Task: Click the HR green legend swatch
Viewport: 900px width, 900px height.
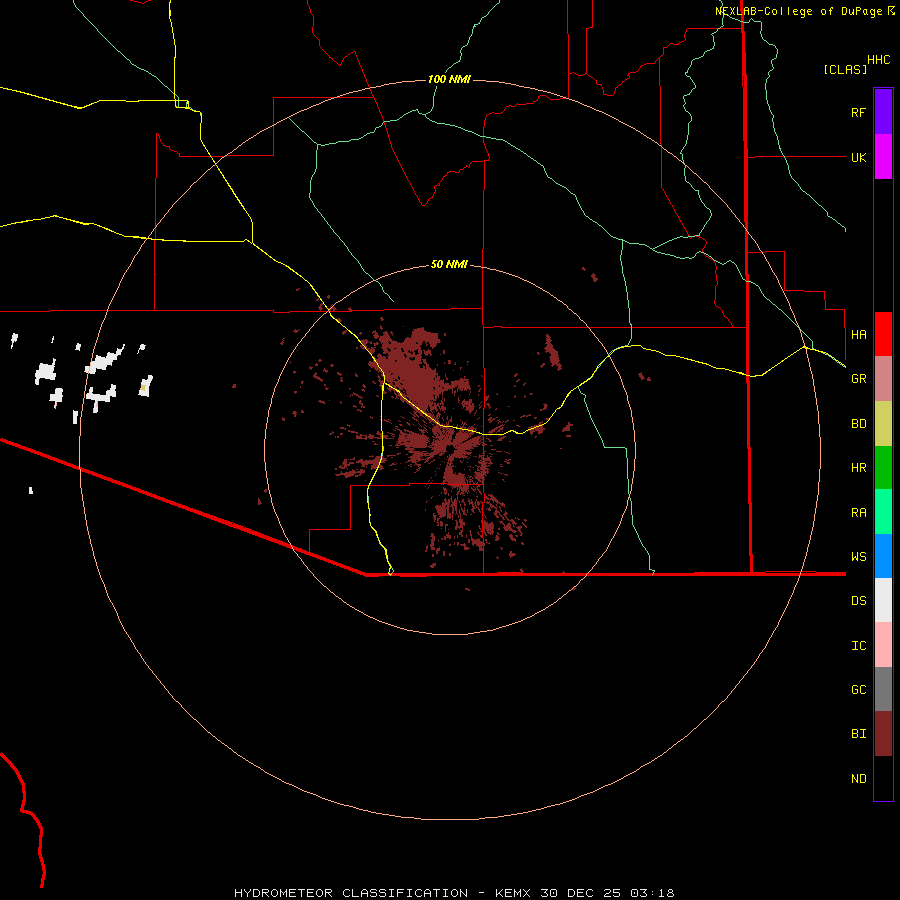Action: (883, 467)
